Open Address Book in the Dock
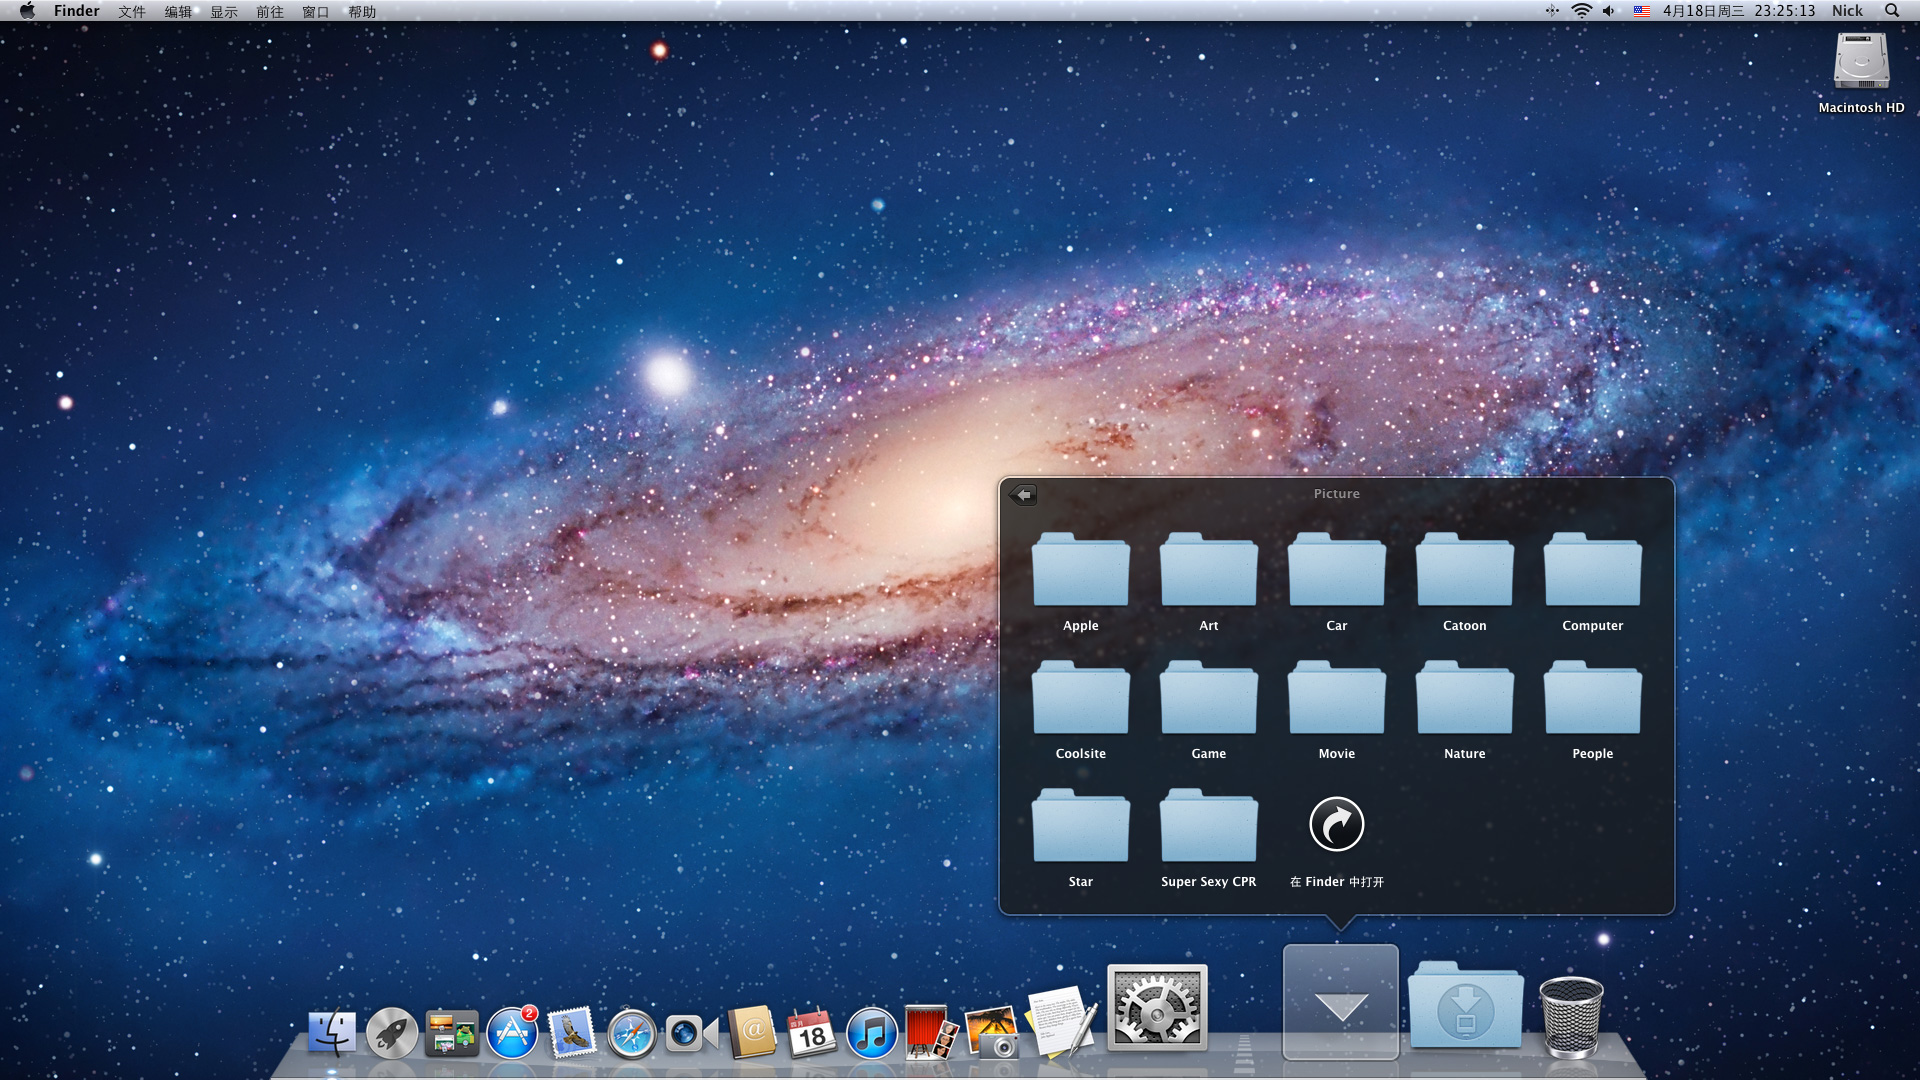The image size is (1920, 1080). pyautogui.click(x=752, y=1033)
